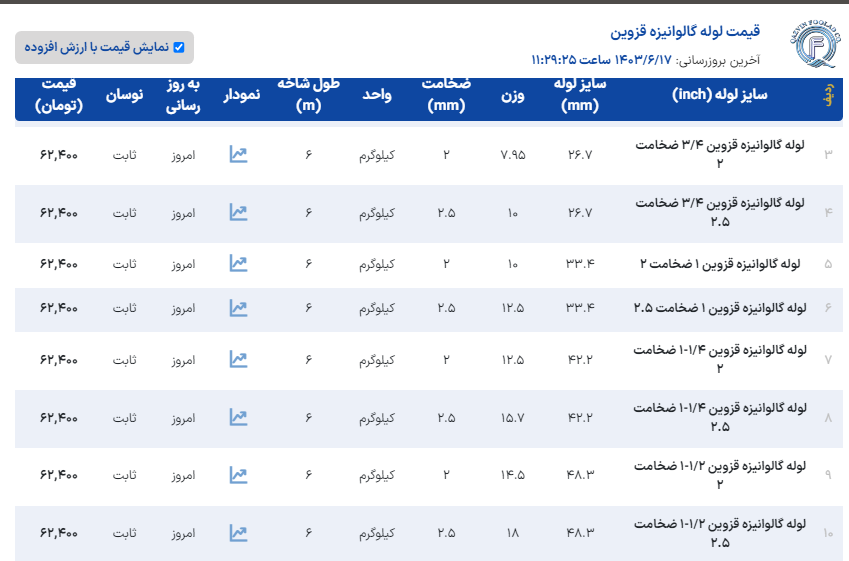Open لوله گالوانیزه قزوین 1 ضخامت 2.5 link
Image resolution: width=849 pixels, height=561 pixels.
720,308
